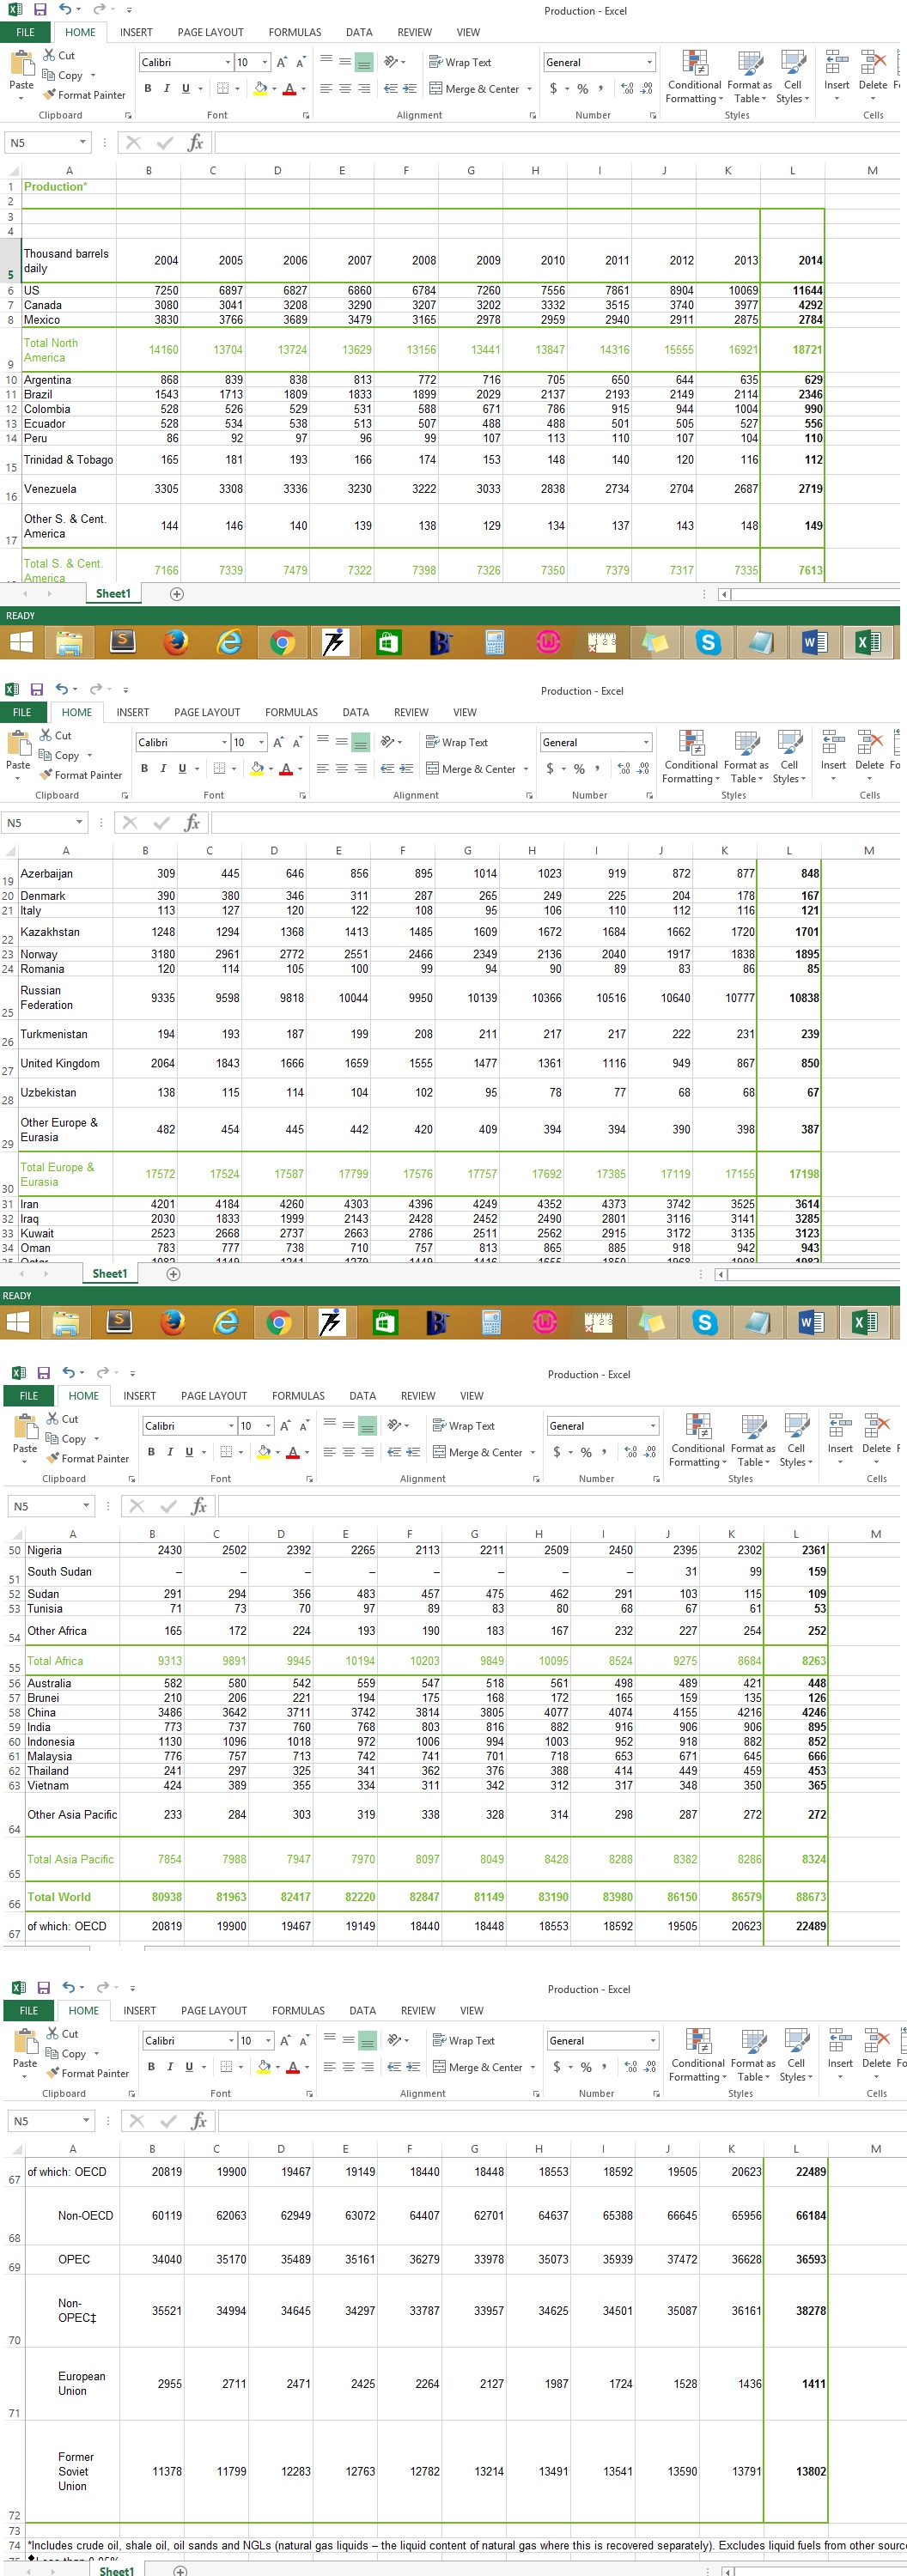Add new sheet plus button beside Sheet1 under Venezuela rows

177,594
